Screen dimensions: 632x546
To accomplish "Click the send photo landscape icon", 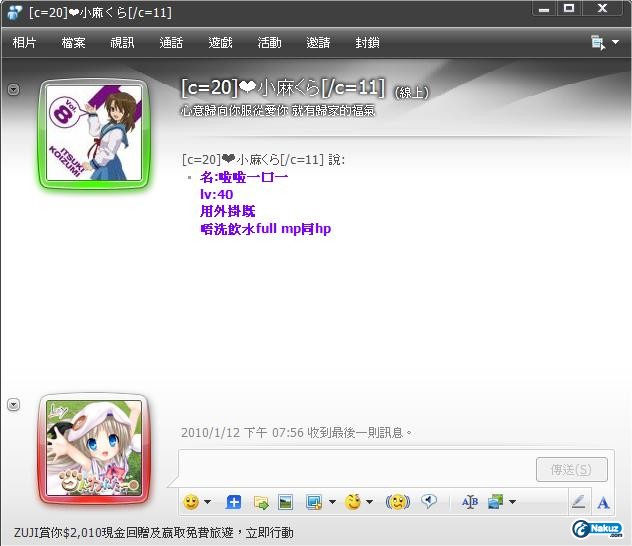I will pos(286,502).
